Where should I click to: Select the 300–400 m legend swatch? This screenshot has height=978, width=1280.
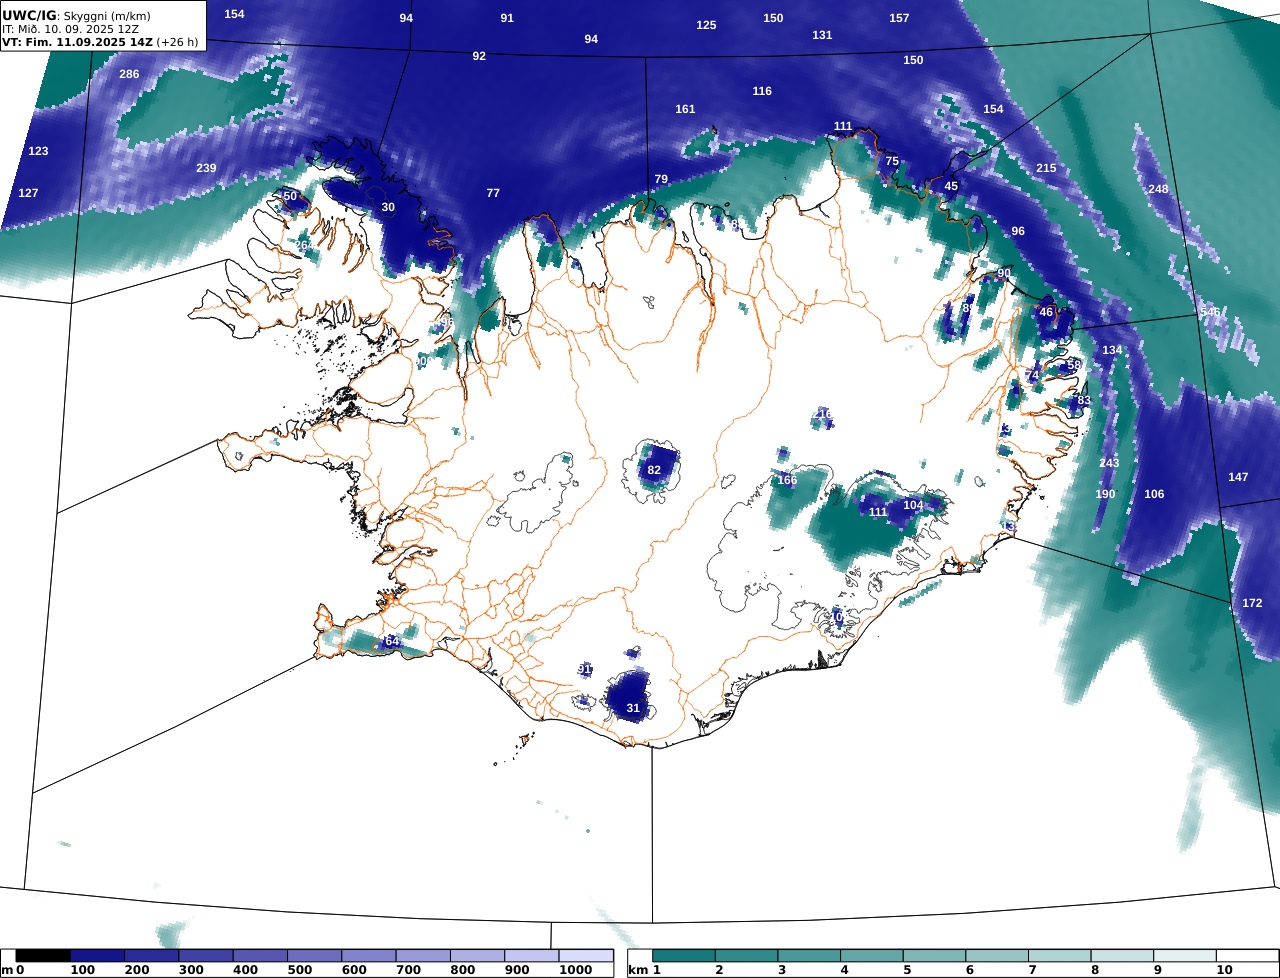(x=205, y=956)
